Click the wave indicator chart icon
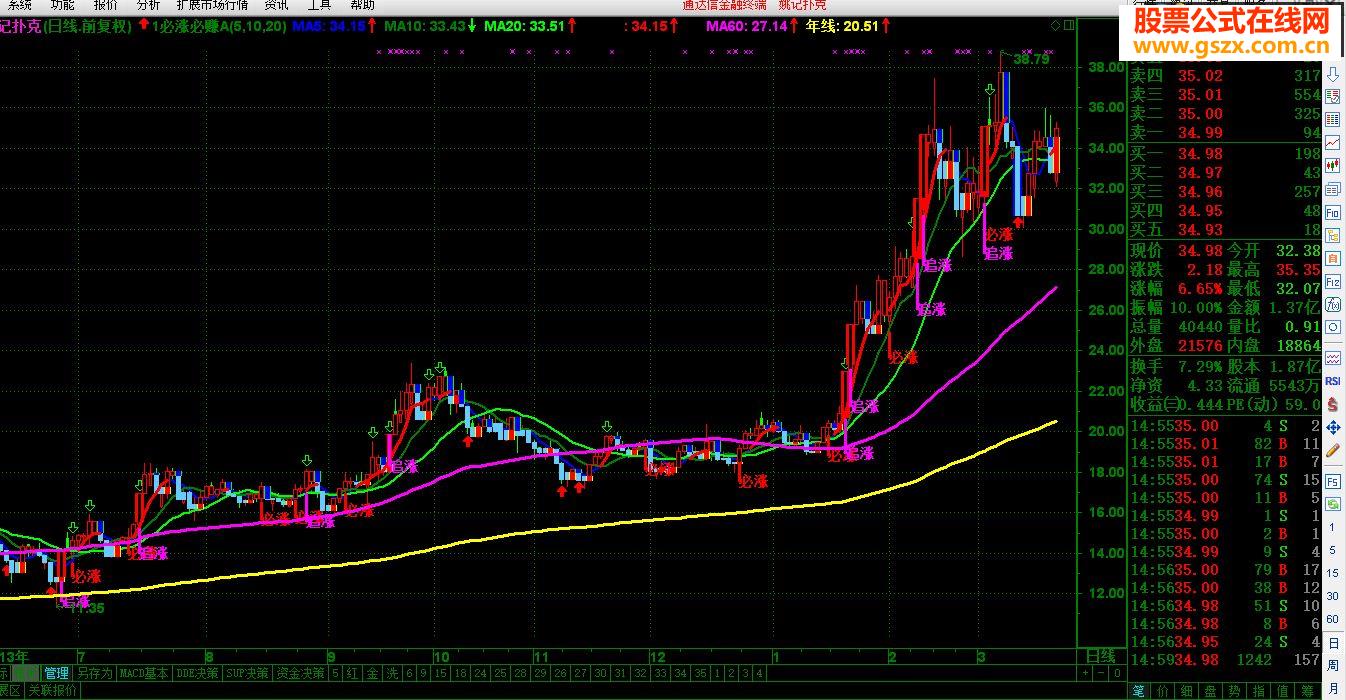 (1333, 358)
